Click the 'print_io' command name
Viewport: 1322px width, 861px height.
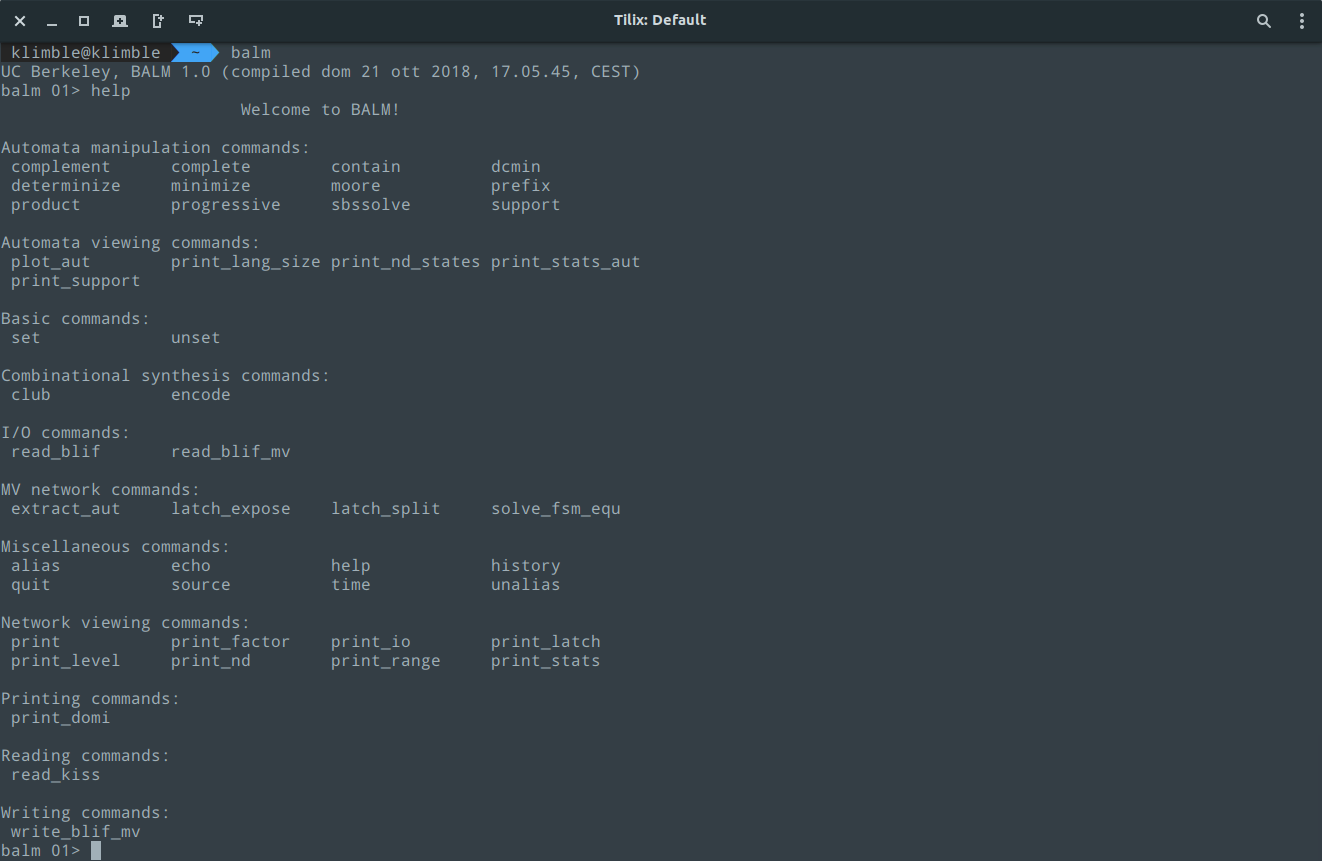371,642
